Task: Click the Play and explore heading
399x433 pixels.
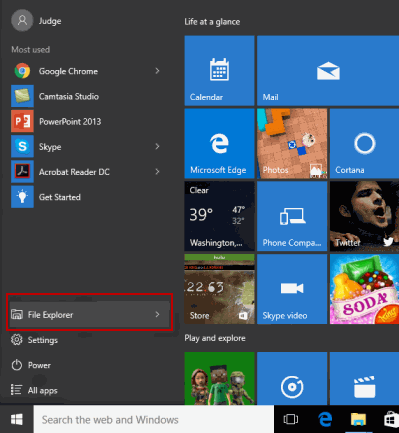Action: tap(215, 338)
